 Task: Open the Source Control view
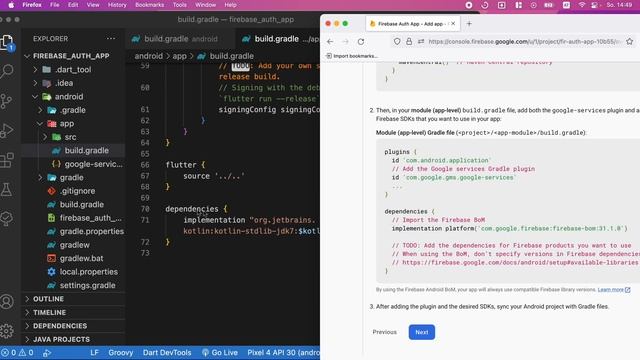(x=7, y=101)
